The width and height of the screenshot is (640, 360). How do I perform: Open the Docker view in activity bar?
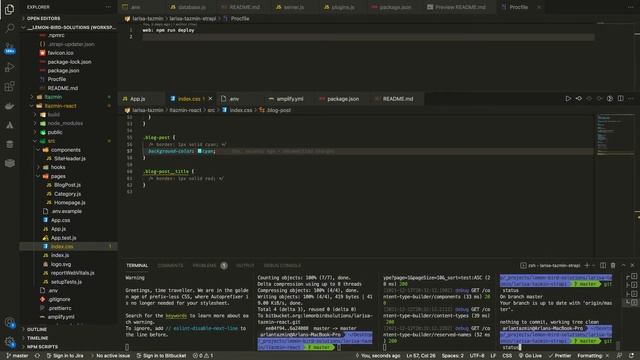9,106
